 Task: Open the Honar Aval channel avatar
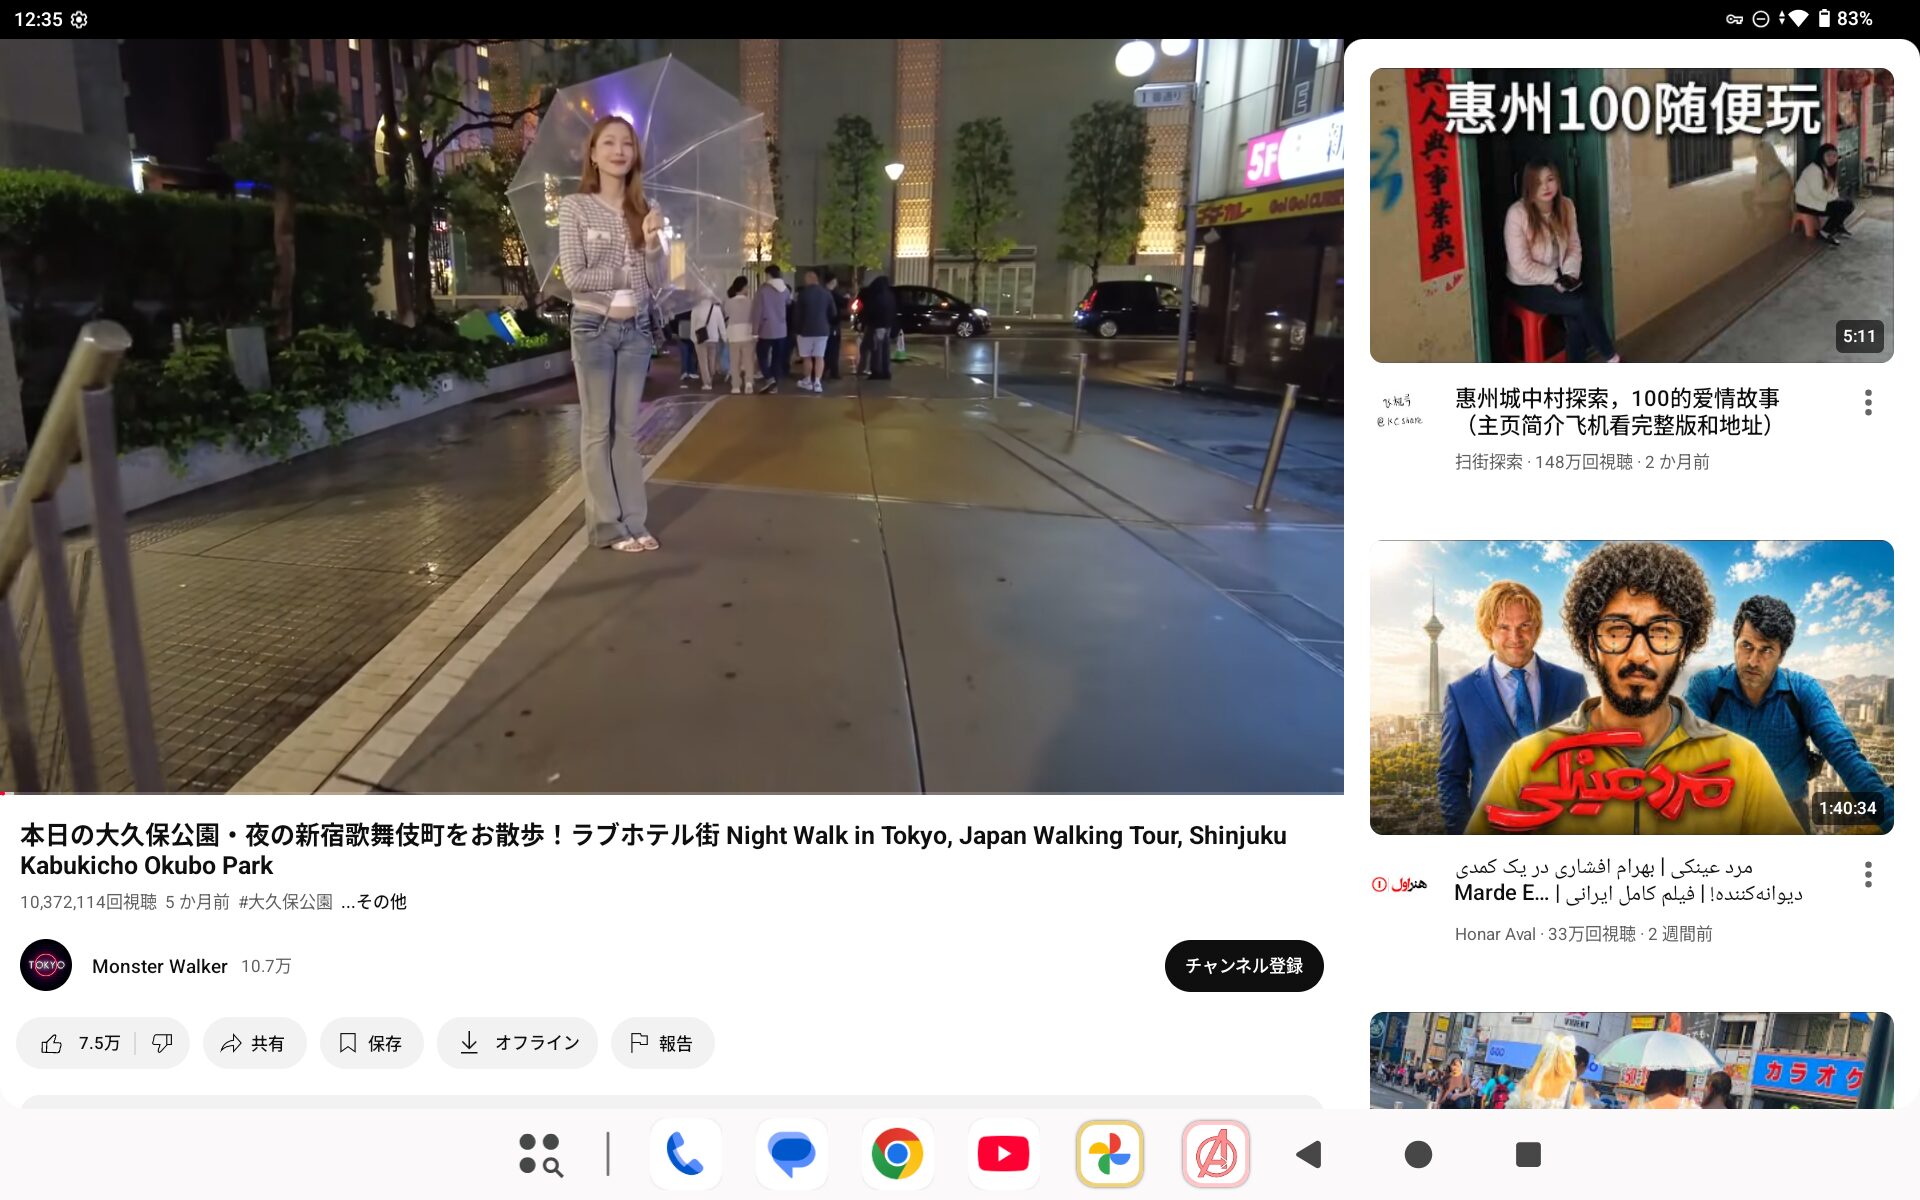1400,884
